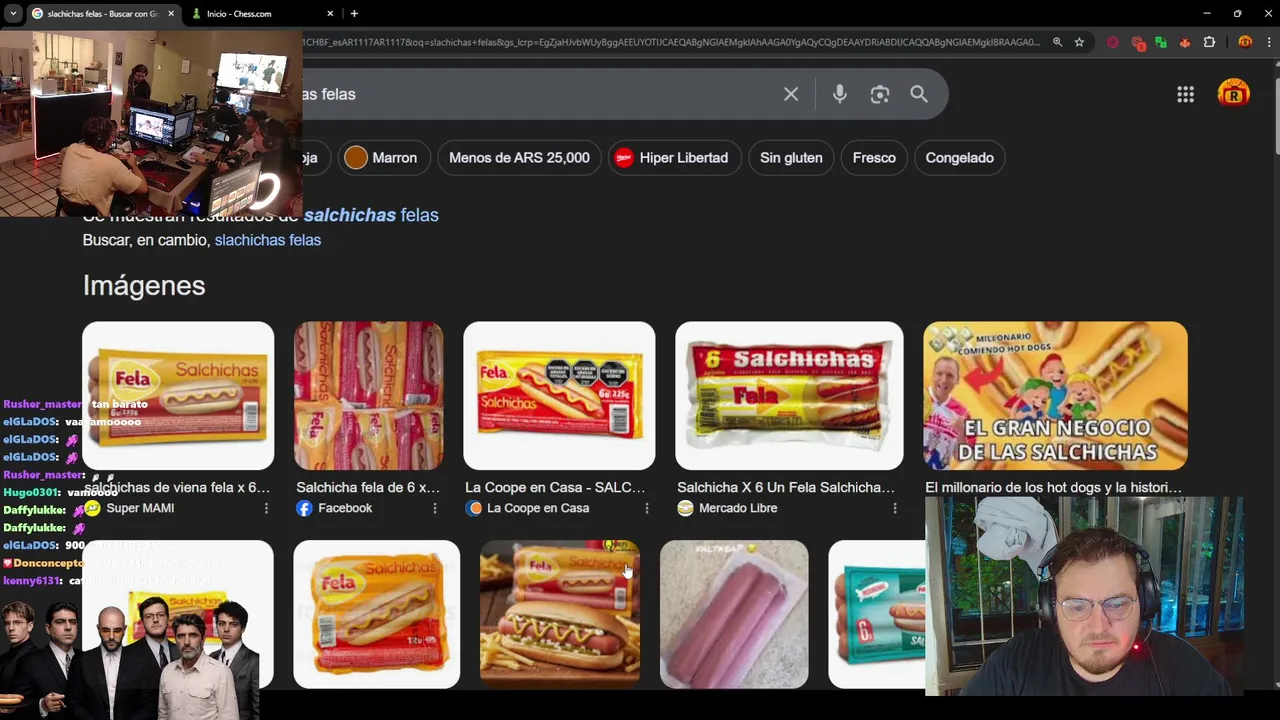The width and height of the screenshot is (1280, 720).
Task: Open the Facebook stacked salchichas thumbnail
Action: [x=369, y=395]
